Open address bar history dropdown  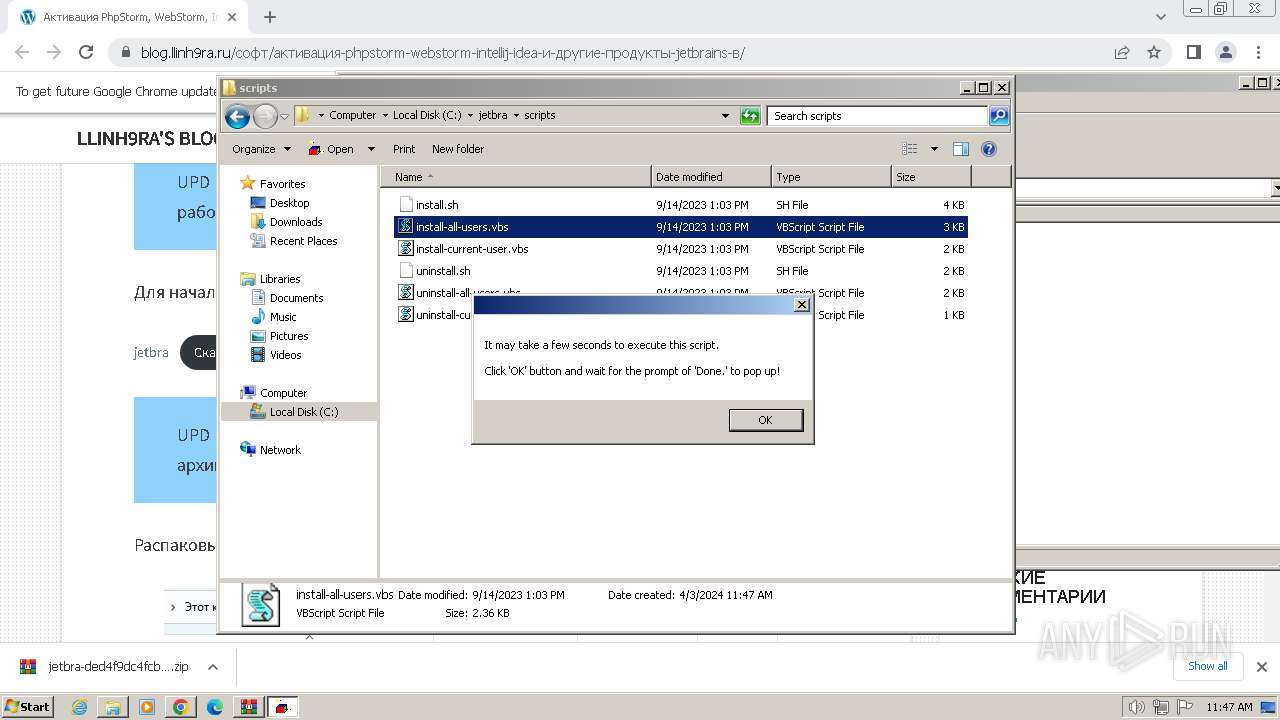tap(726, 116)
